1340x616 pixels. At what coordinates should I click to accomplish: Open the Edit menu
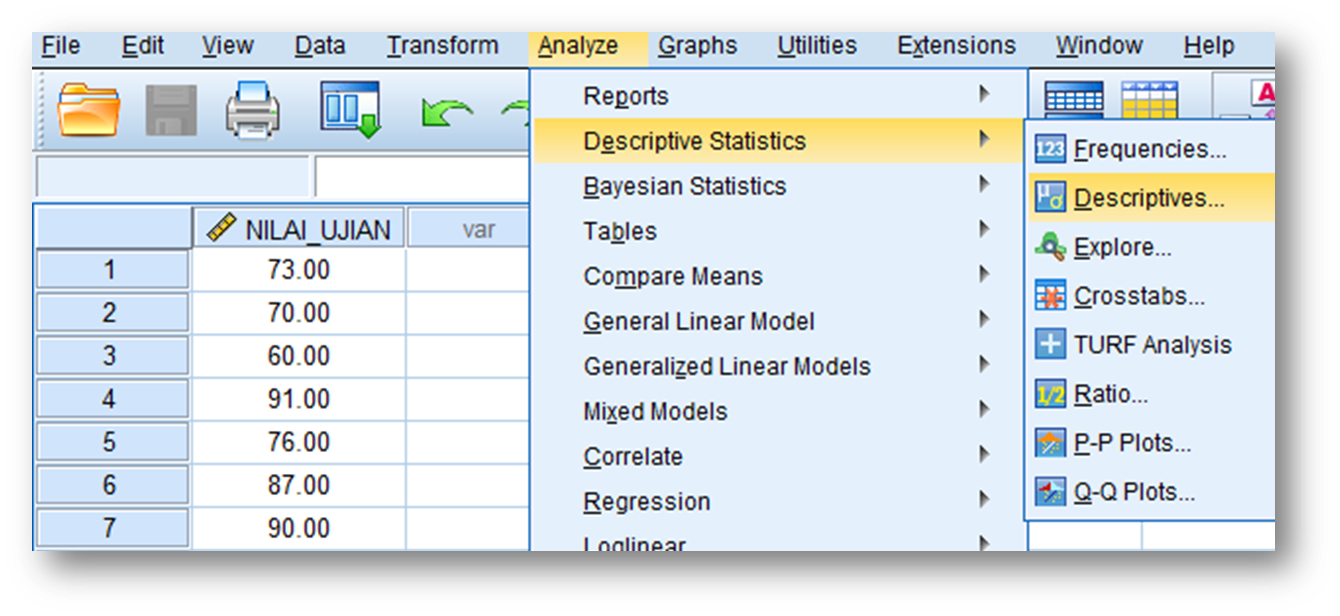coord(143,46)
